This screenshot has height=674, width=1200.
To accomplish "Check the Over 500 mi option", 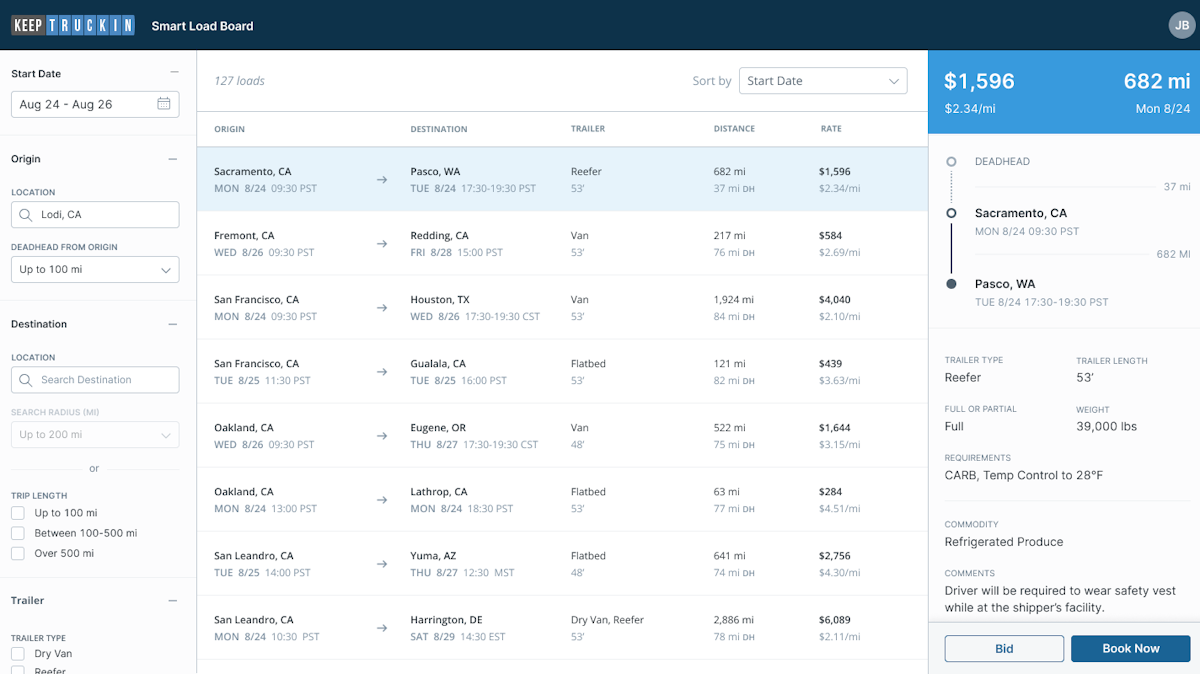I will pyautogui.click(x=17, y=552).
